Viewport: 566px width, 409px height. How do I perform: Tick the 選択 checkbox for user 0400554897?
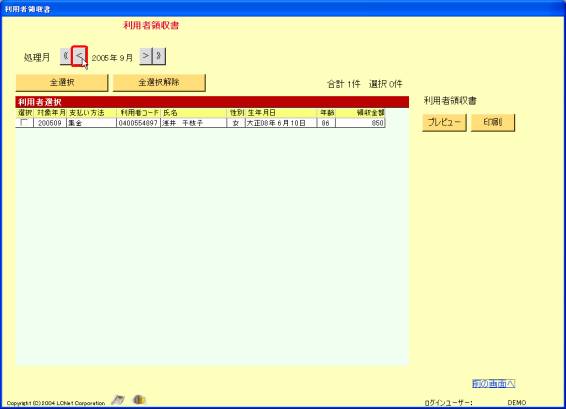click(x=24, y=123)
